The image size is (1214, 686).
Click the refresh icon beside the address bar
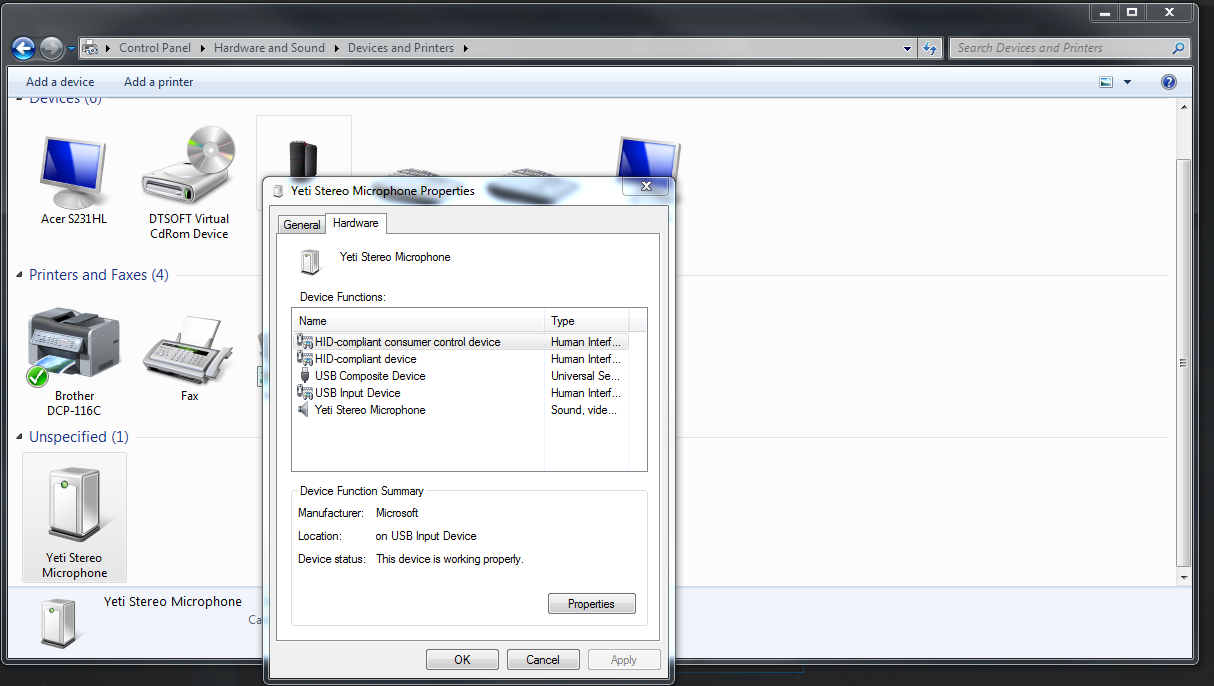pyautogui.click(x=931, y=48)
